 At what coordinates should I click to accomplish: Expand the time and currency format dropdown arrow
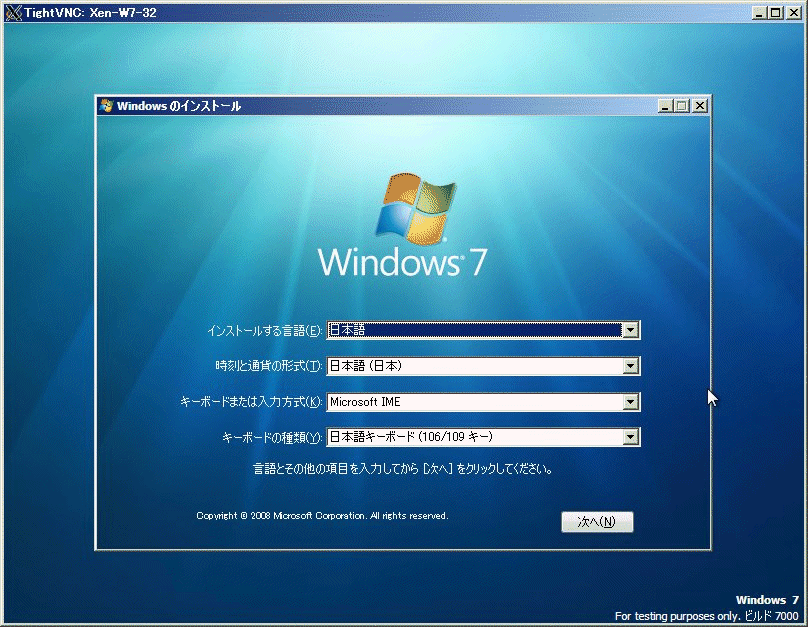630,366
